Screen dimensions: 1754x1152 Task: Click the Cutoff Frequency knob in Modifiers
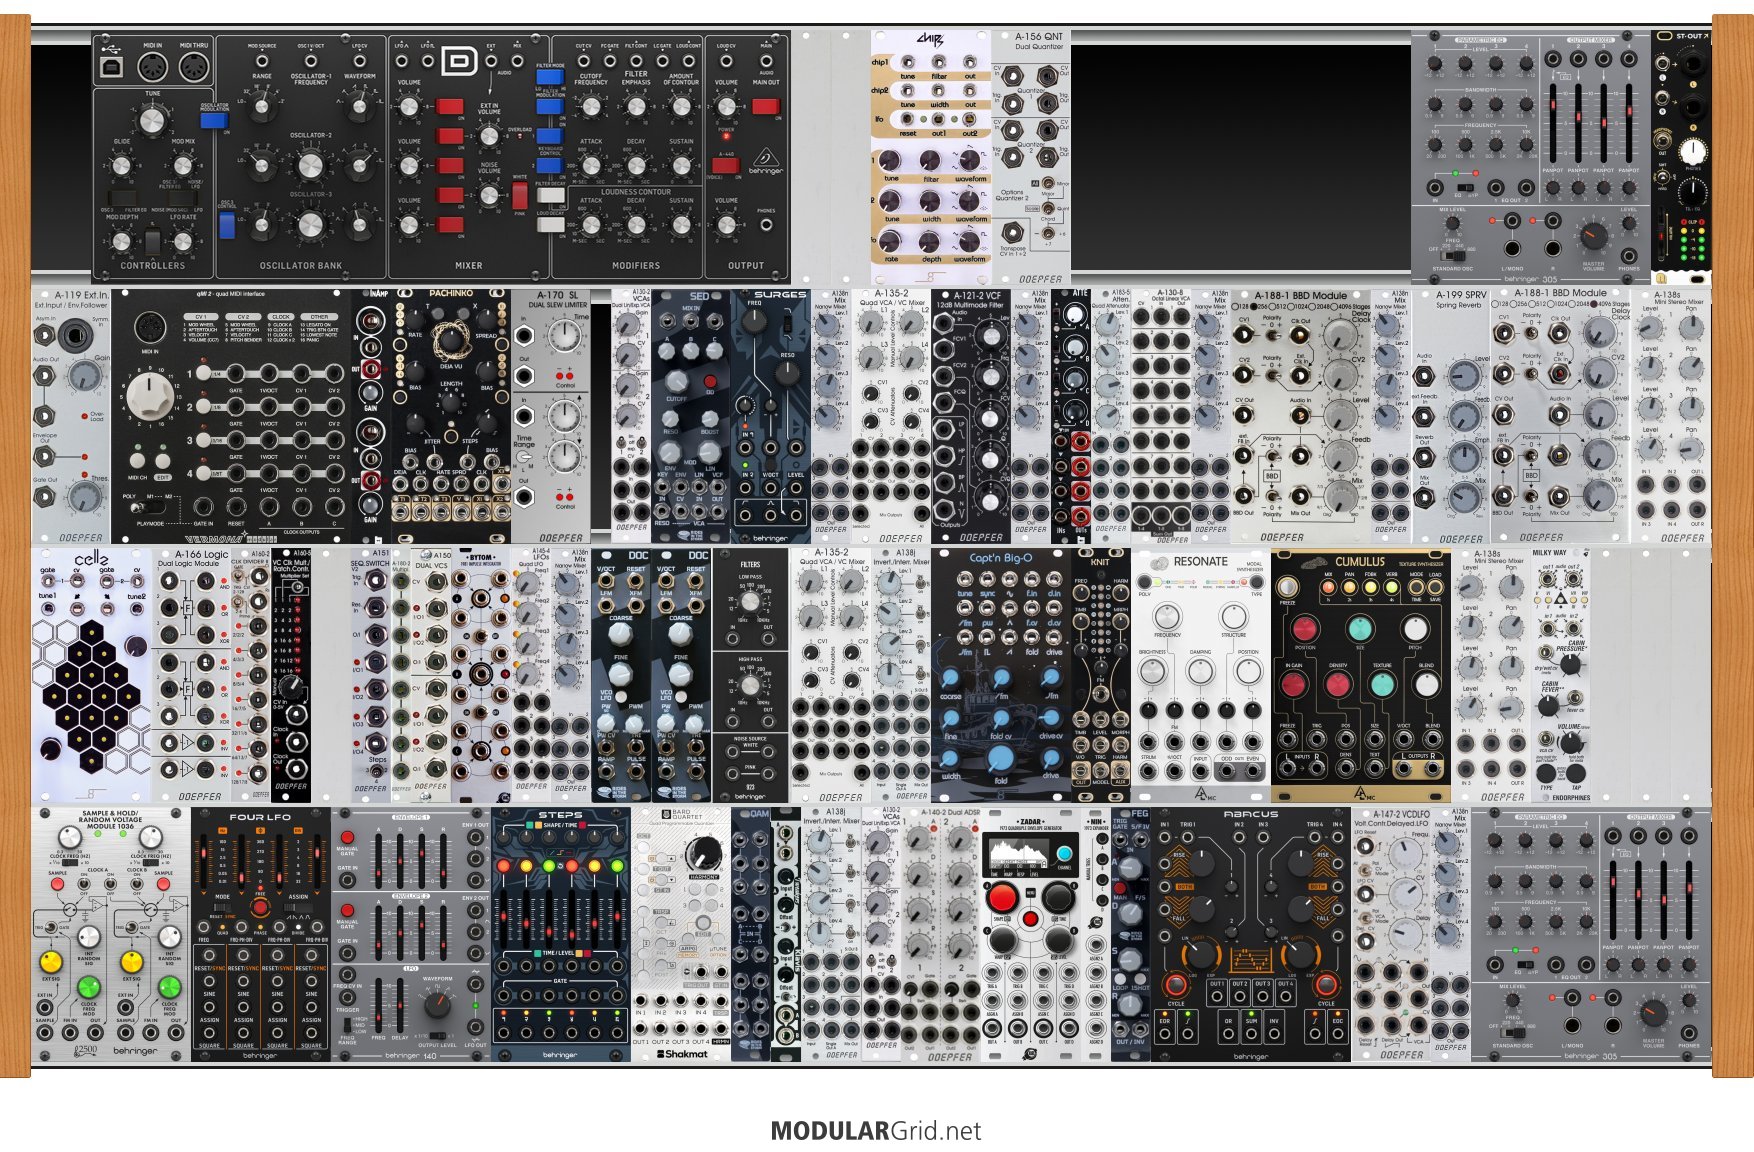[591, 106]
